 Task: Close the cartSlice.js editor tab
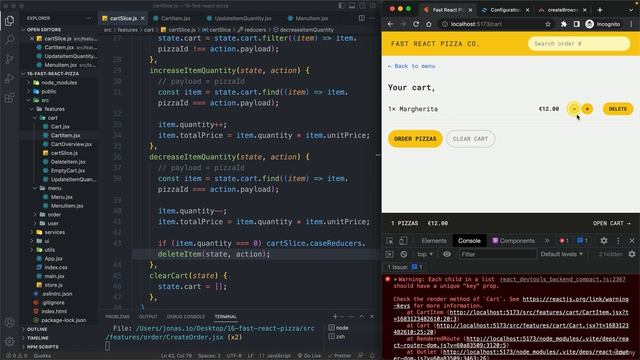coord(142,18)
